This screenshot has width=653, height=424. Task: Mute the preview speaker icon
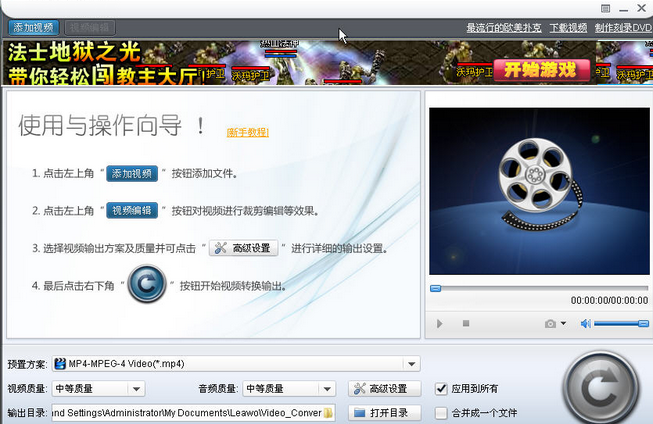point(586,324)
